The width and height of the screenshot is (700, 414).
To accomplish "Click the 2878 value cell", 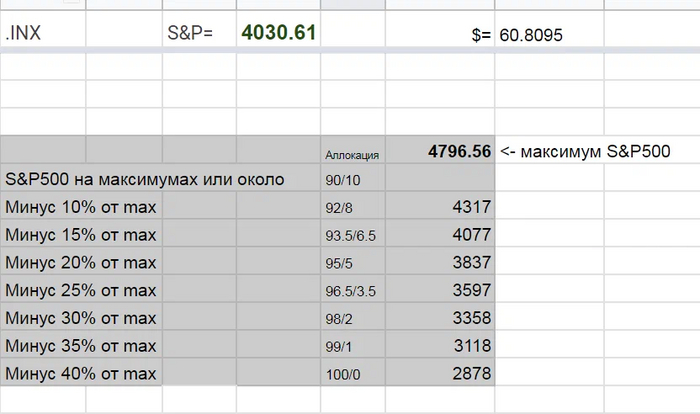I will [440, 374].
